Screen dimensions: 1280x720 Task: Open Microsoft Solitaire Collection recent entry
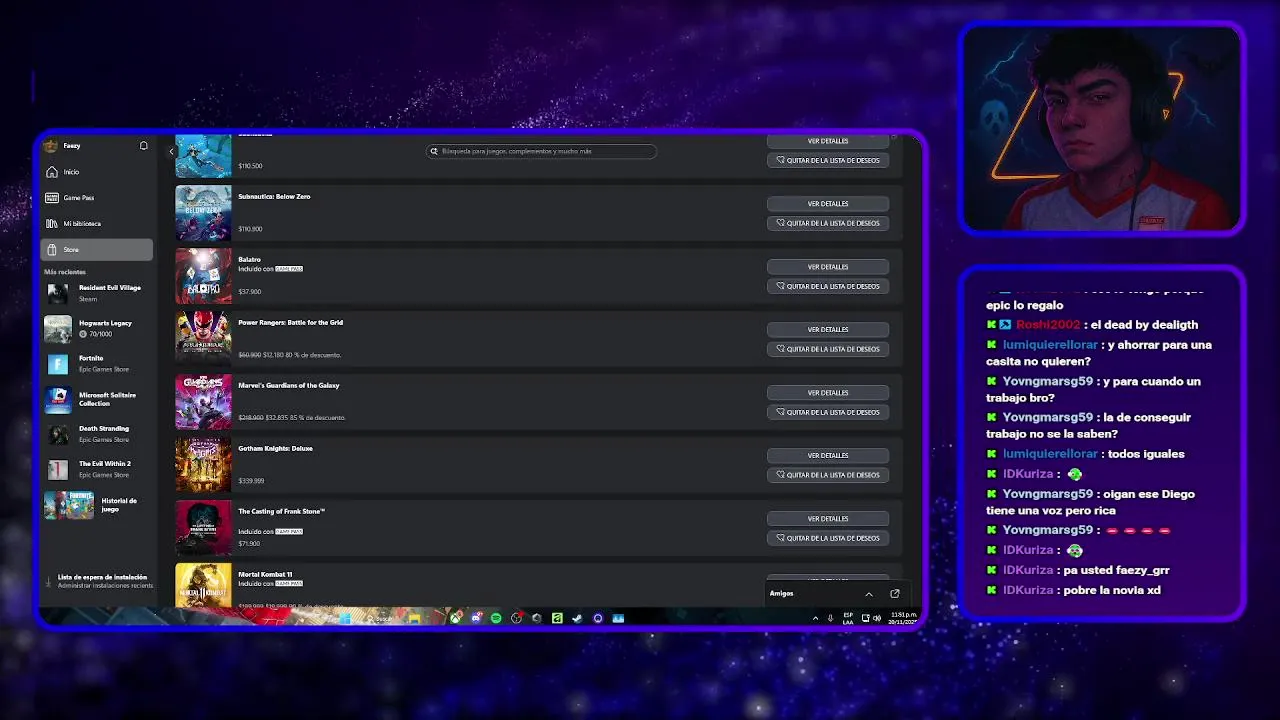coord(96,399)
